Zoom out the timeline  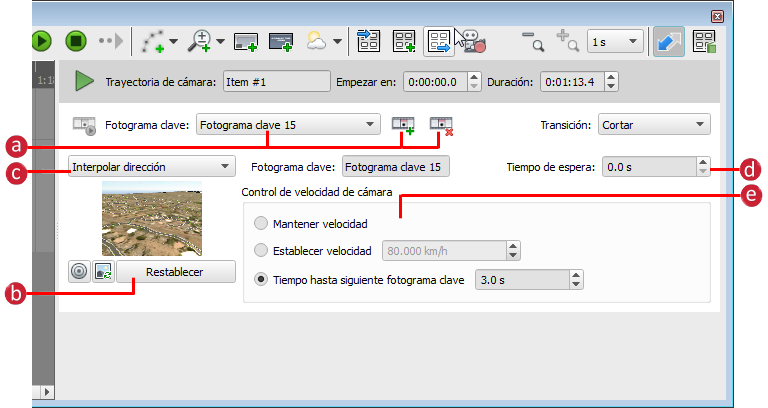(x=533, y=41)
